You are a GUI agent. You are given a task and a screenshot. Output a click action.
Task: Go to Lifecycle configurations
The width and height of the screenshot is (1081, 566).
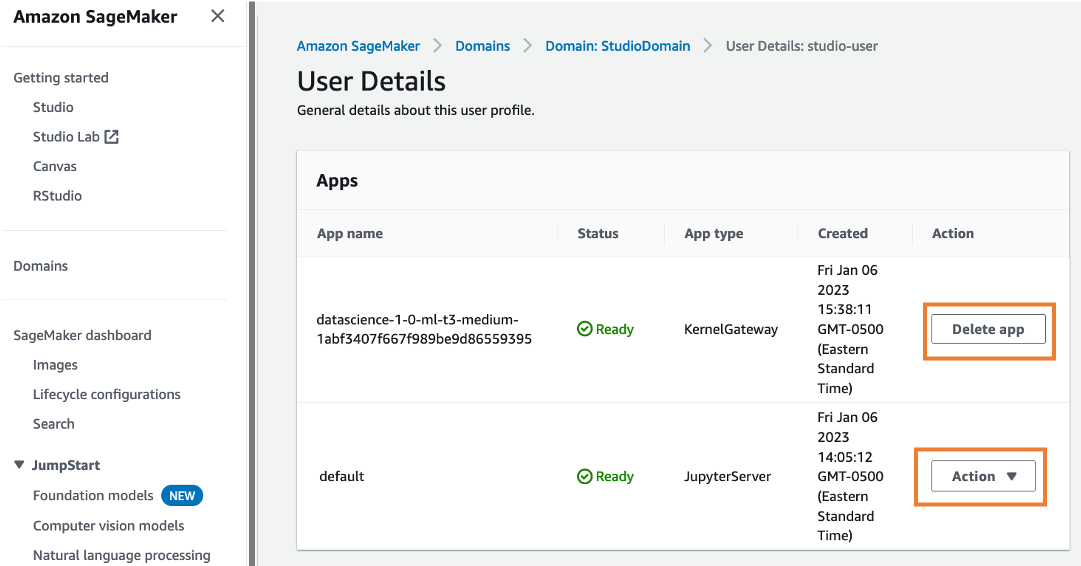(106, 394)
